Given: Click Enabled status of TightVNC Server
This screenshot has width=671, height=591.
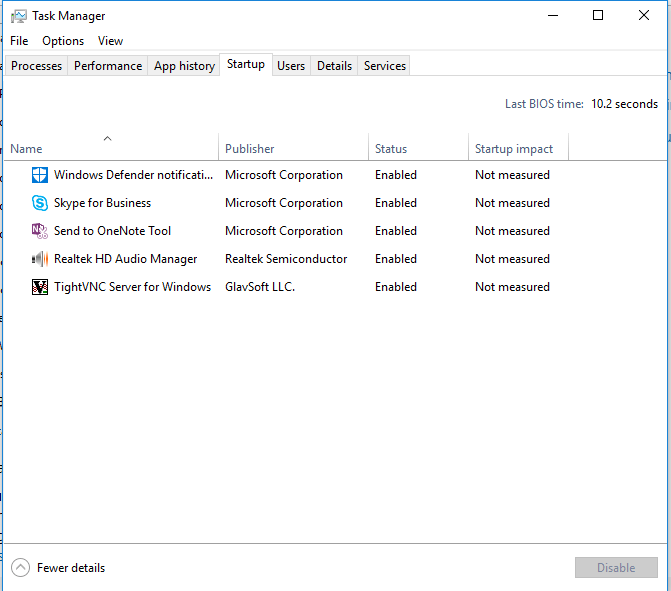Looking at the screenshot, I should point(396,287).
